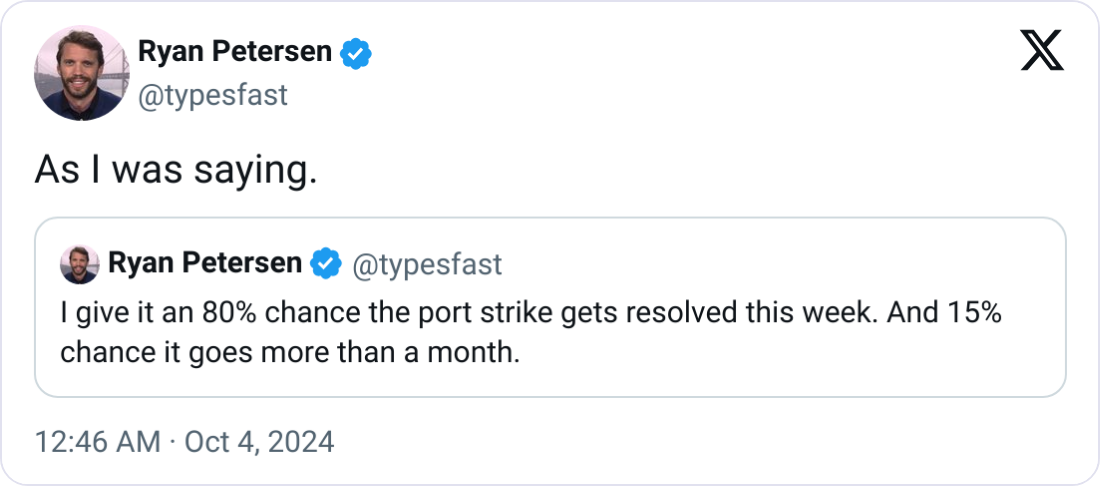Visit the @typesfast handle under the main name
Viewport: 1100px width, 486px height.
coord(212,95)
